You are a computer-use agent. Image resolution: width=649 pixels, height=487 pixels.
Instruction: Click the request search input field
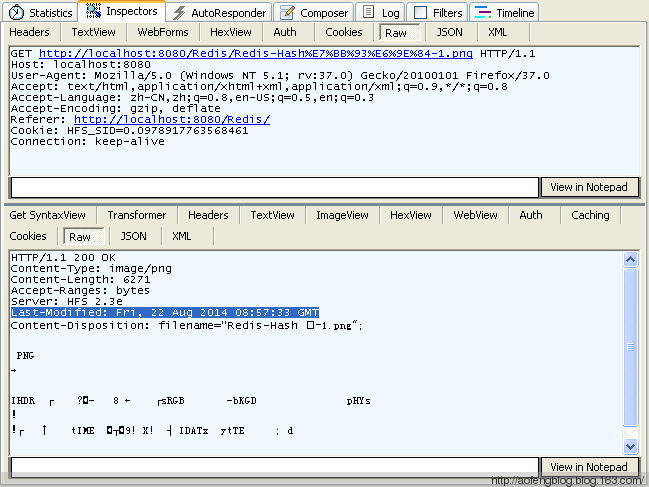[274, 187]
